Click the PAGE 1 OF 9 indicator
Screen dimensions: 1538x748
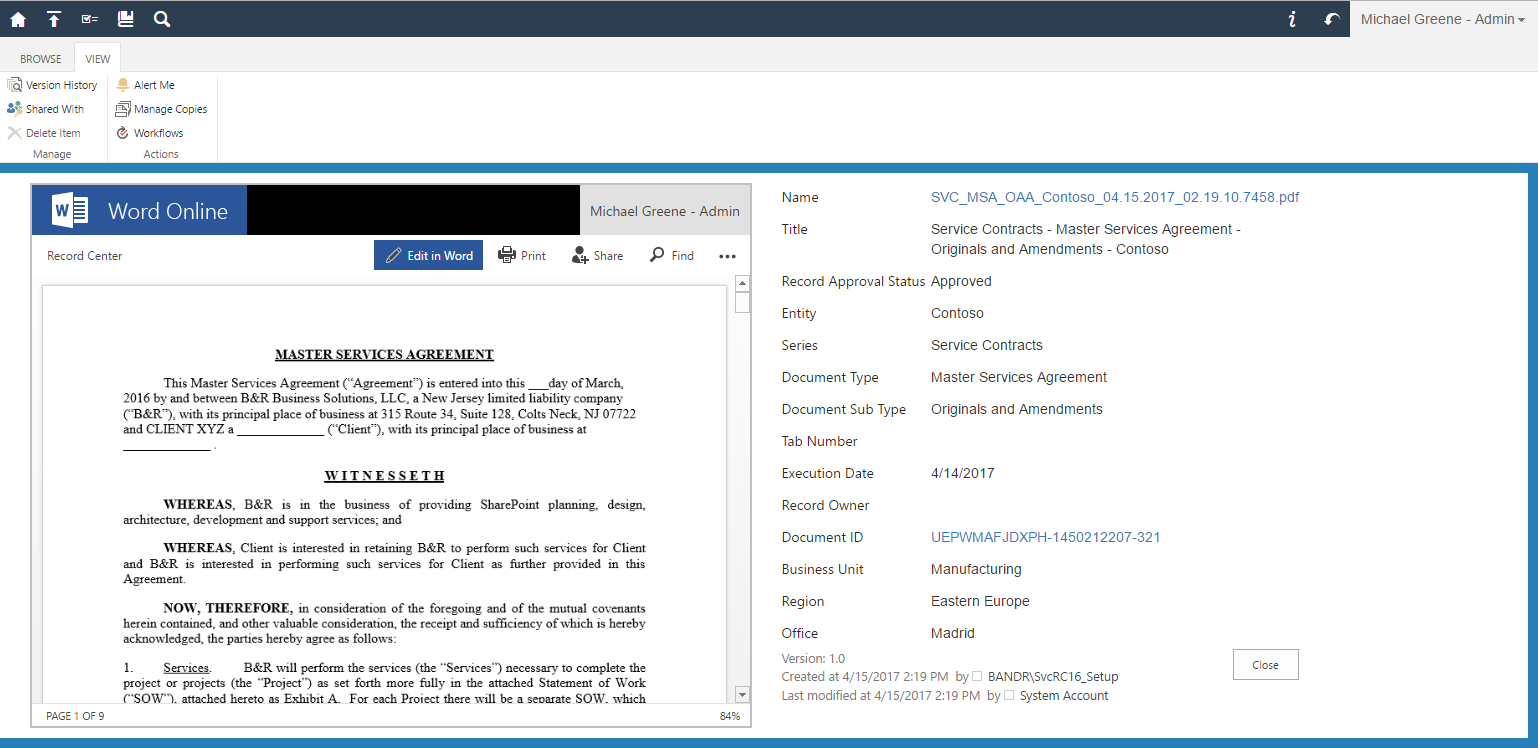[75, 716]
